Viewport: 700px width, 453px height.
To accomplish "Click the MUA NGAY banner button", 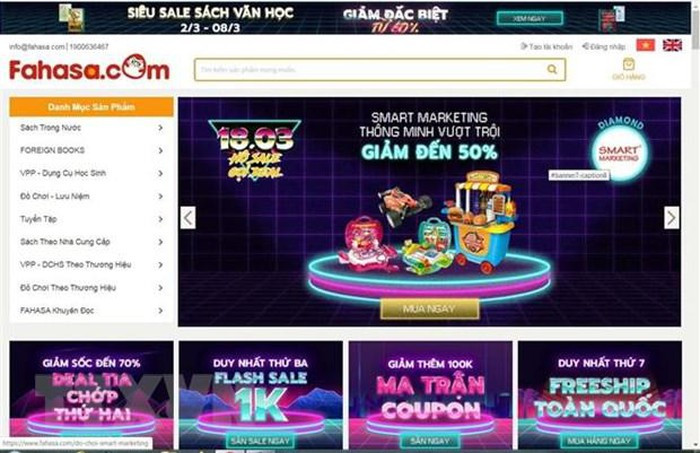I will (429, 309).
